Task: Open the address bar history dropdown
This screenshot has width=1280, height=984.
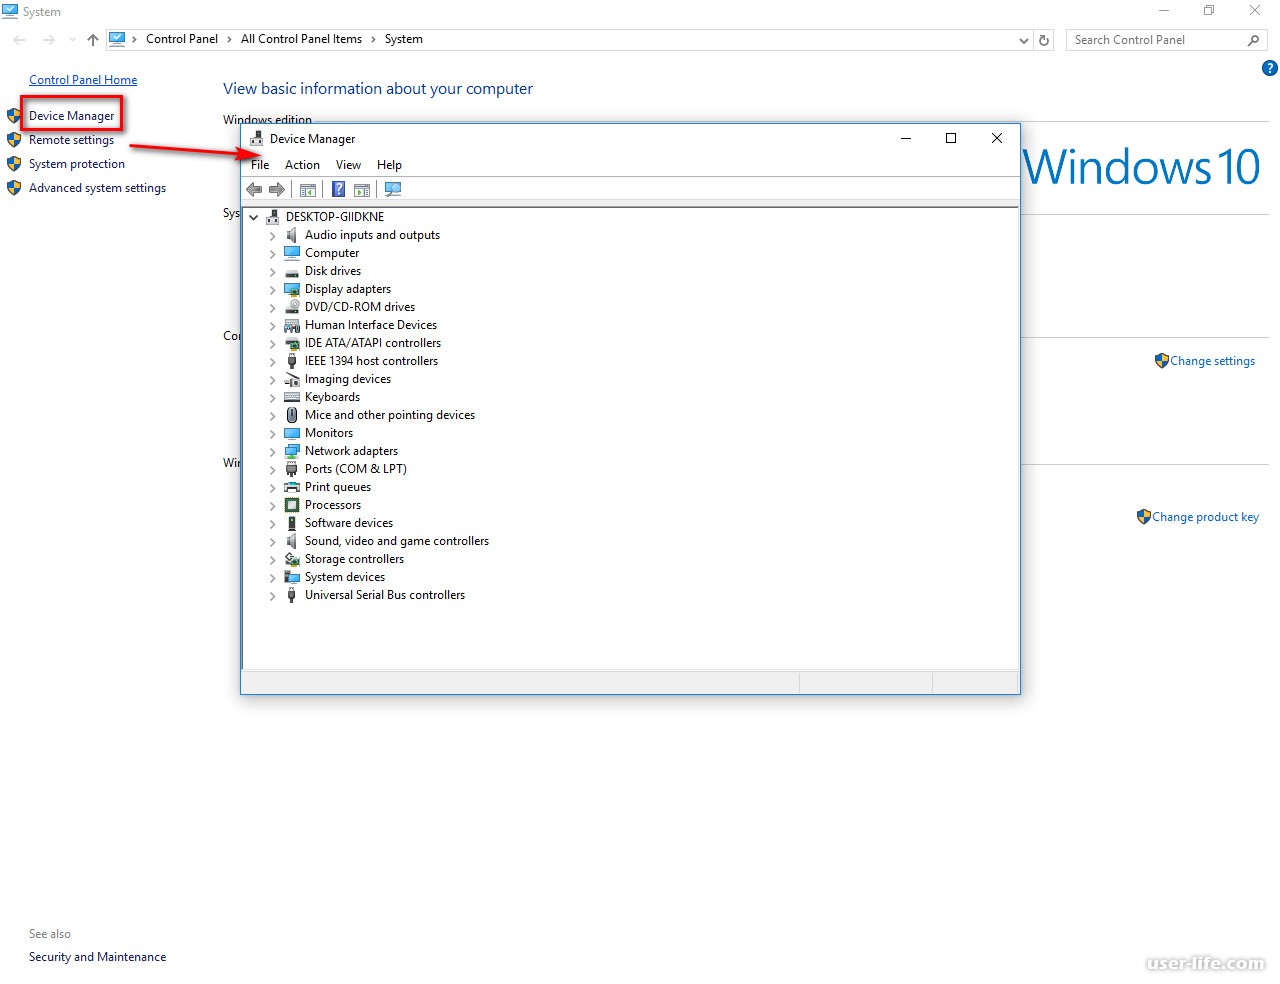Action: 1023,41
